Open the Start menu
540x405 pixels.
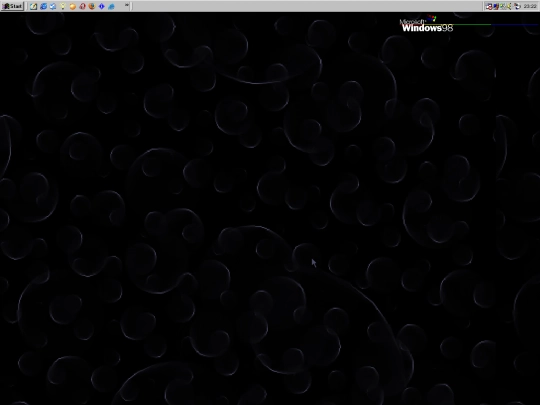[12, 6]
